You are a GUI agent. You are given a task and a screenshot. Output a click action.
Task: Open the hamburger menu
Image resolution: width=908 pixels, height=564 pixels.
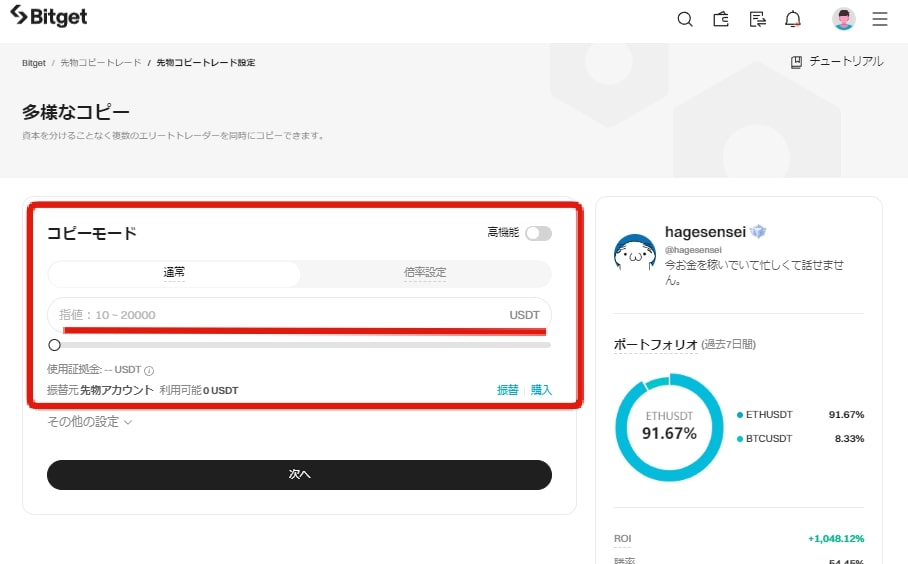point(880,19)
